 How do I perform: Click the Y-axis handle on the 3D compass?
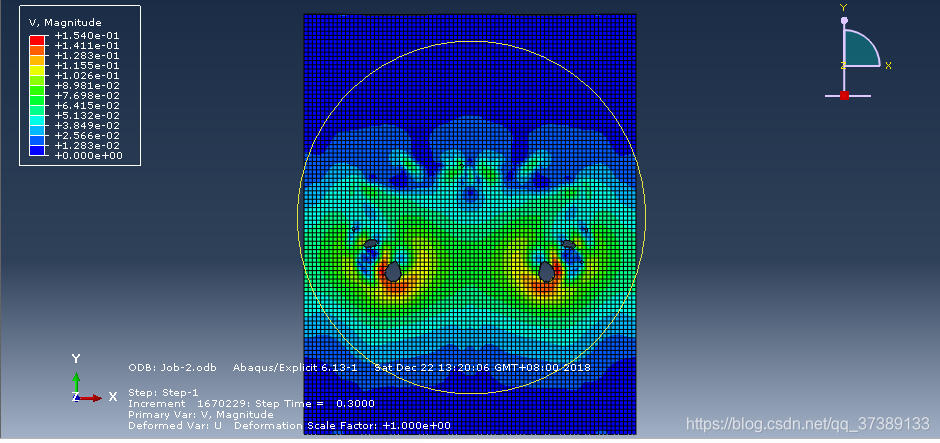click(844, 20)
